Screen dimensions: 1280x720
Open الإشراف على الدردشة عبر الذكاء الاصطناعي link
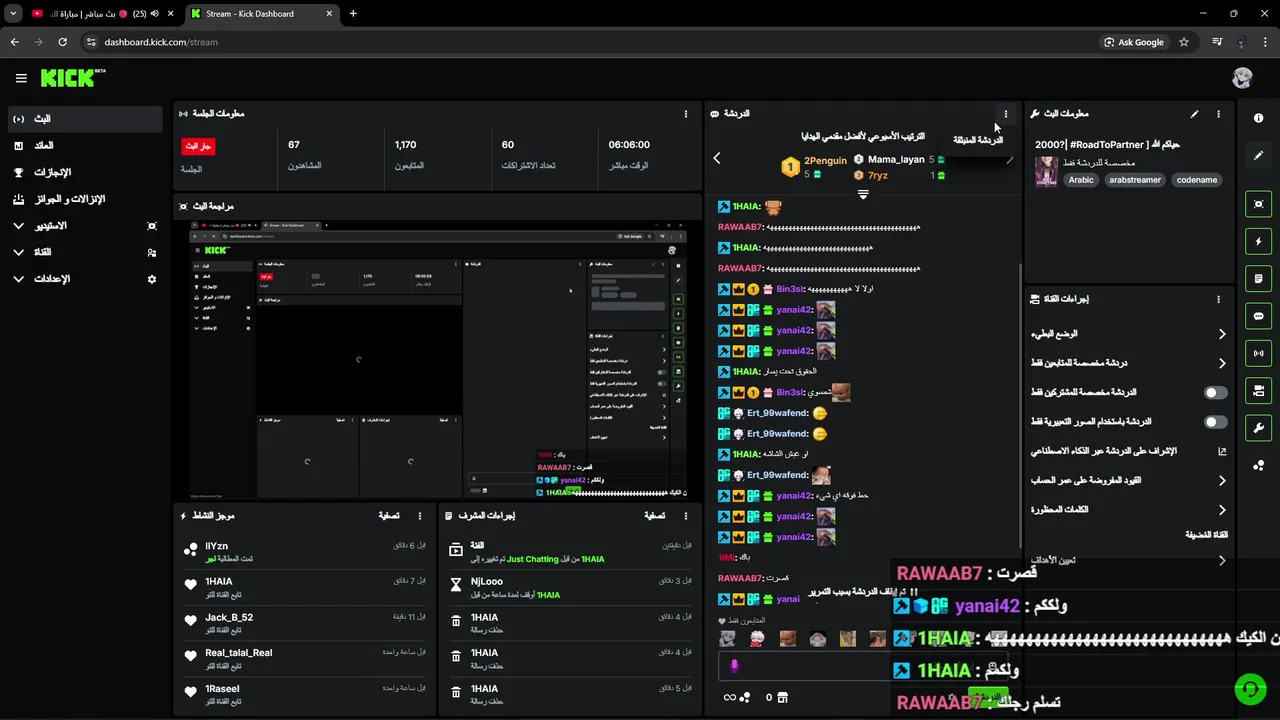tap(1129, 451)
